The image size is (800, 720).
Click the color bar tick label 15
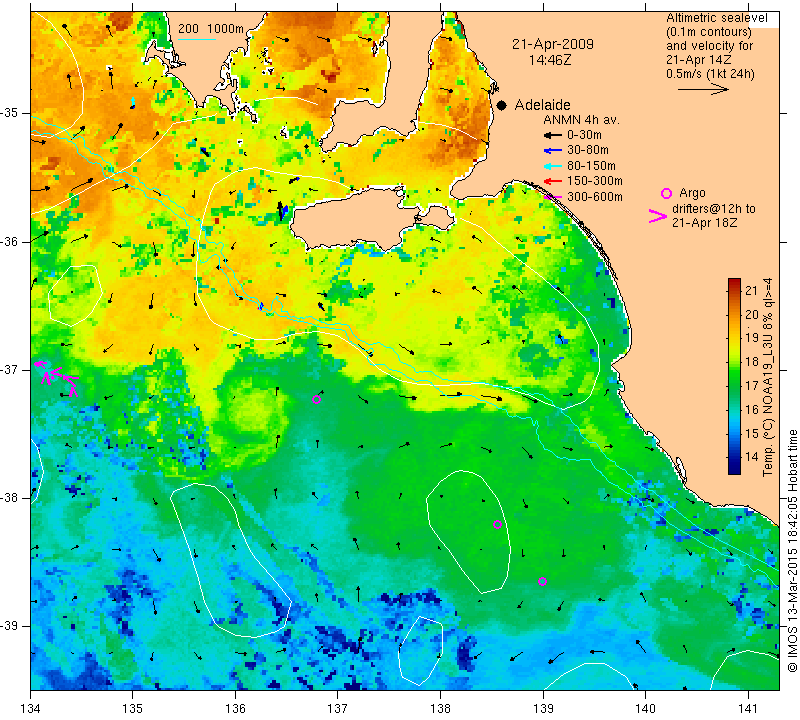pyautogui.click(x=752, y=434)
